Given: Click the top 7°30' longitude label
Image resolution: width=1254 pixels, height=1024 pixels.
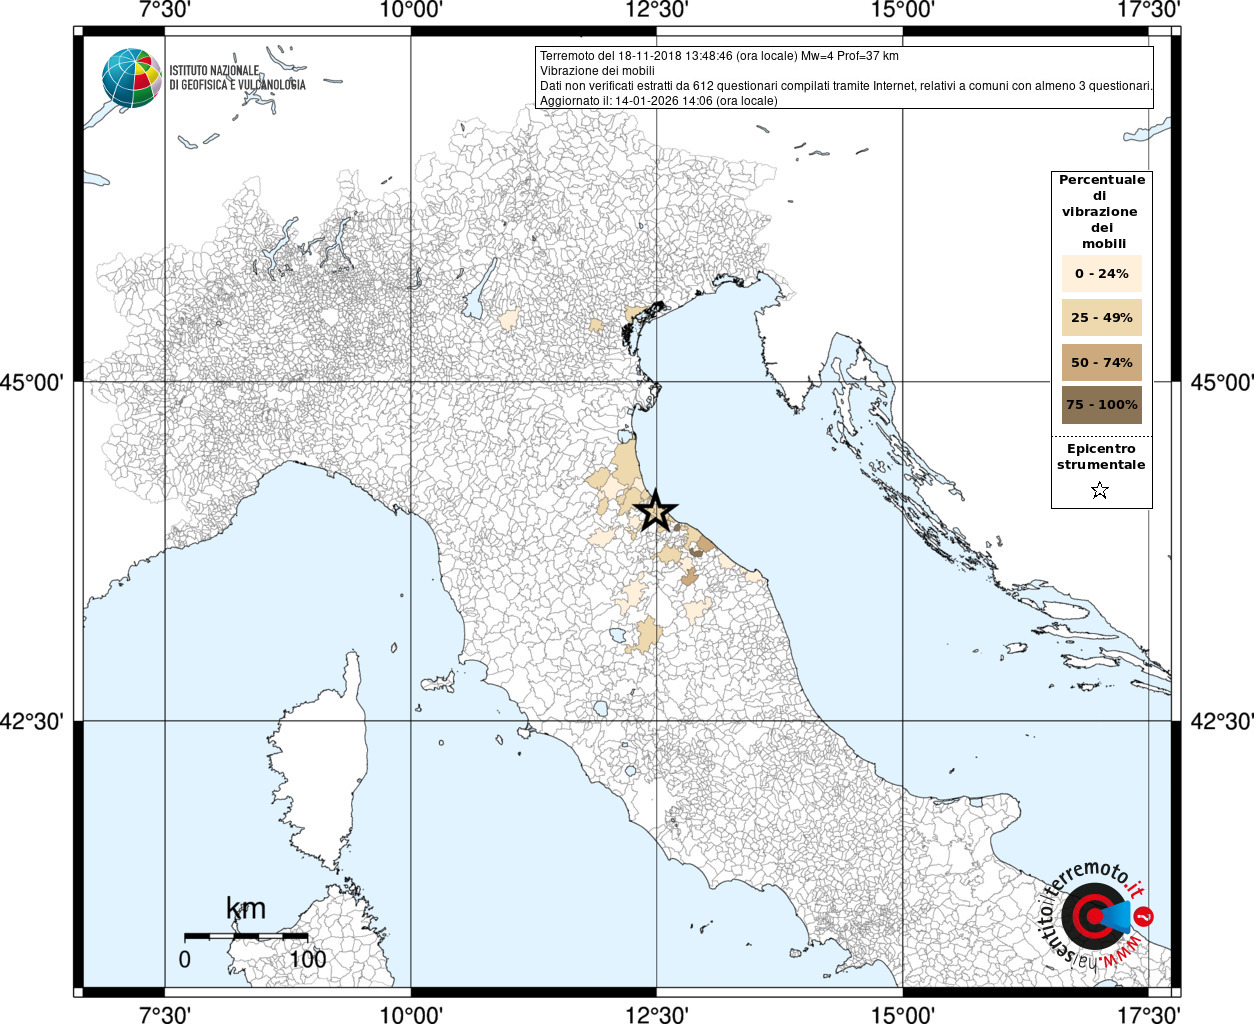Looking at the screenshot, I should (165, 10).
